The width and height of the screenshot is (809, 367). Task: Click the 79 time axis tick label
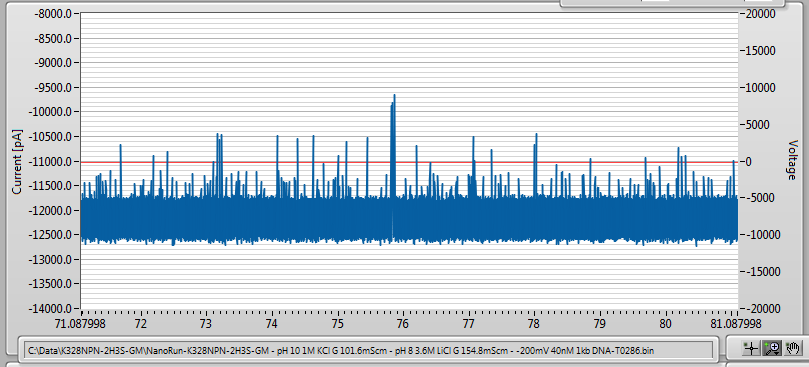tap(600, 324)
